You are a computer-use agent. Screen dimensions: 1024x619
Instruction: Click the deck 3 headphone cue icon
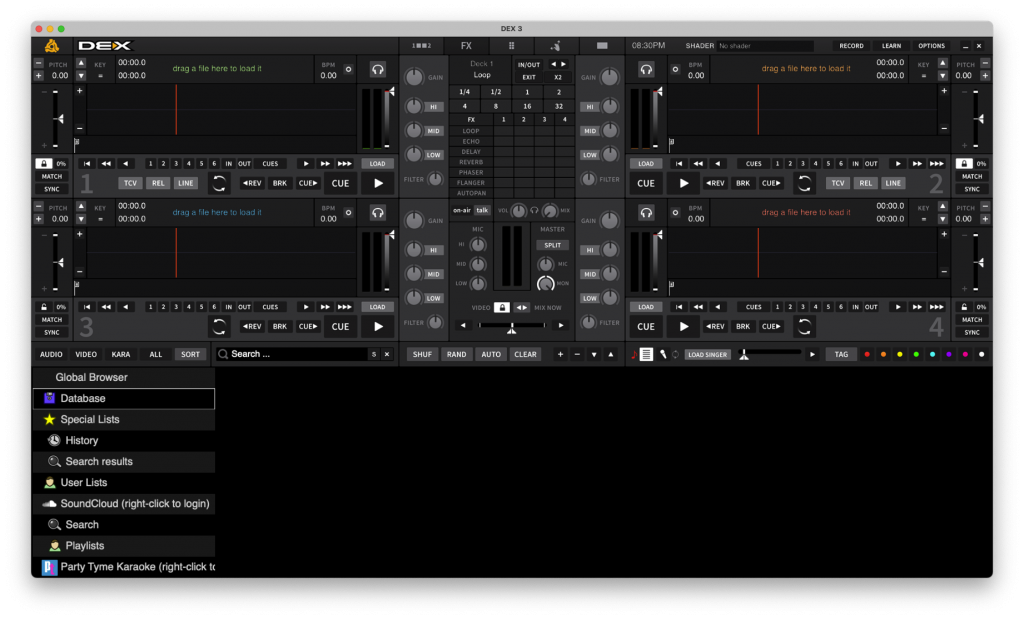coord(377,213)
